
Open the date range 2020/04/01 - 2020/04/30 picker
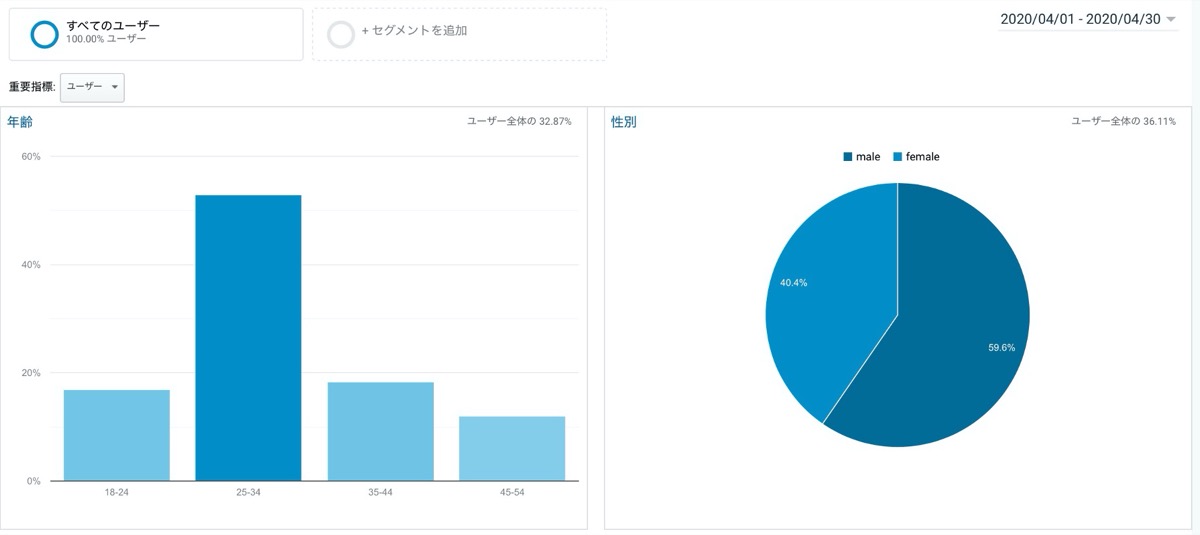[1088, 19]
